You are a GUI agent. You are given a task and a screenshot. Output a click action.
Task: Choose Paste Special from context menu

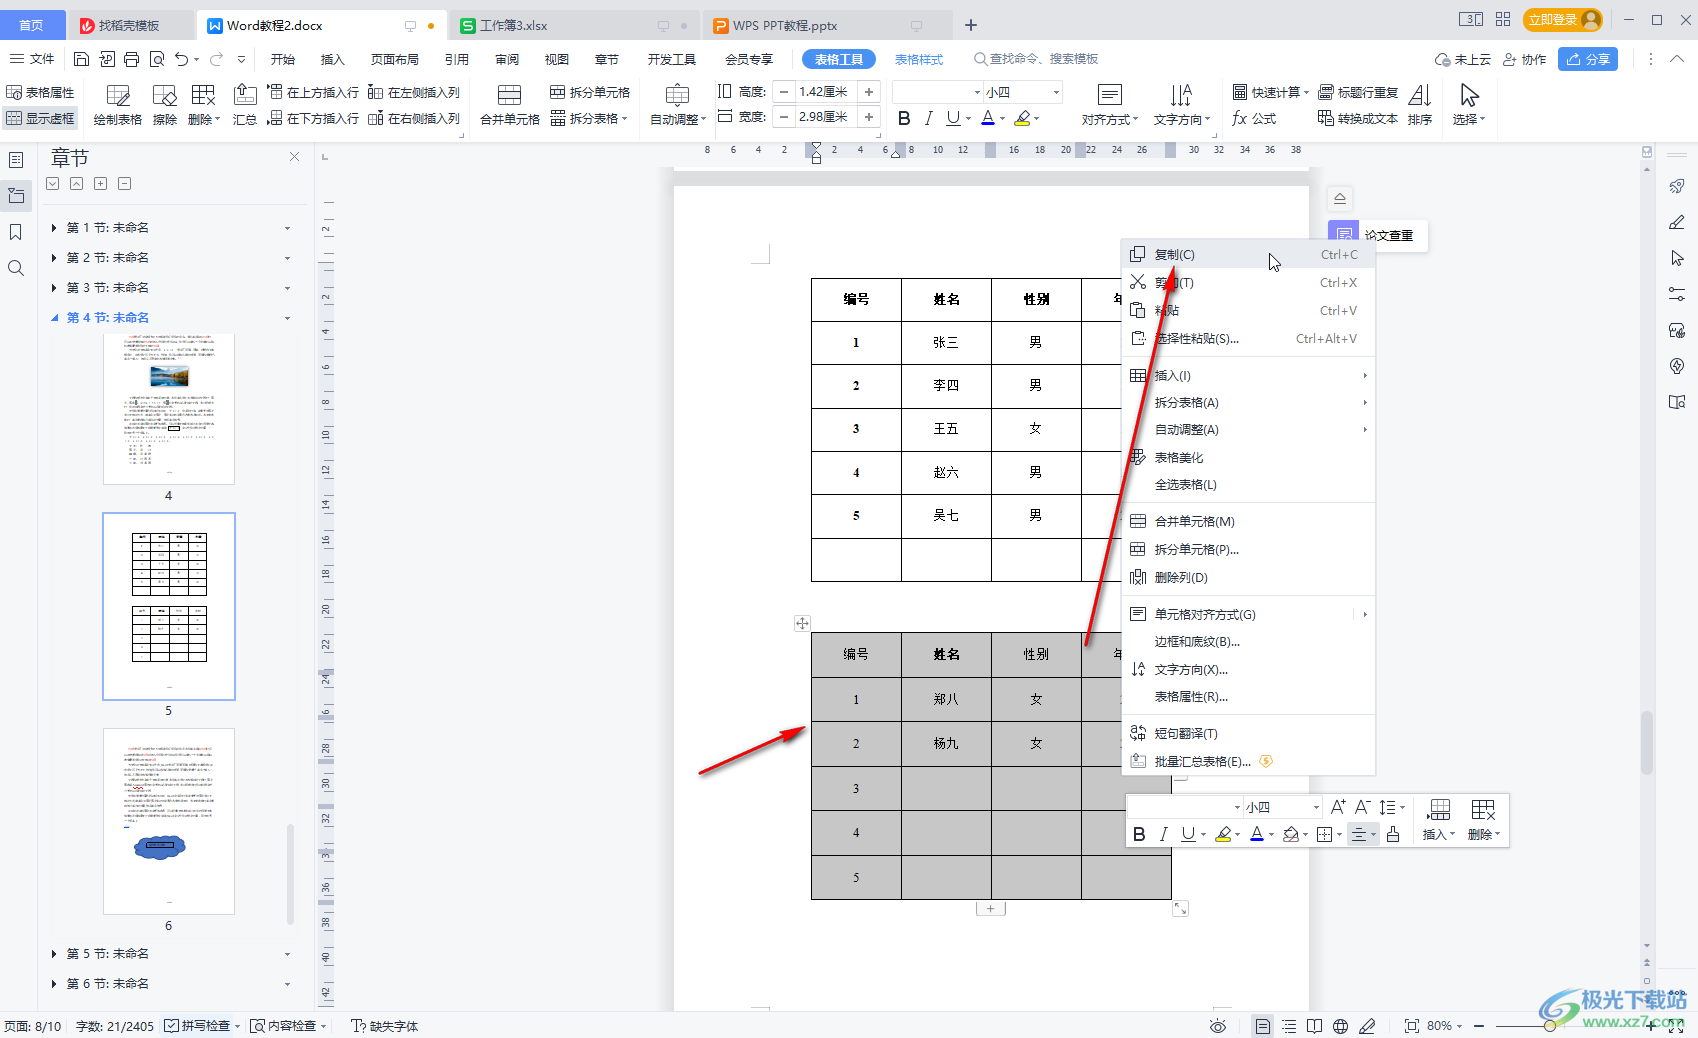coord(1248,339)
